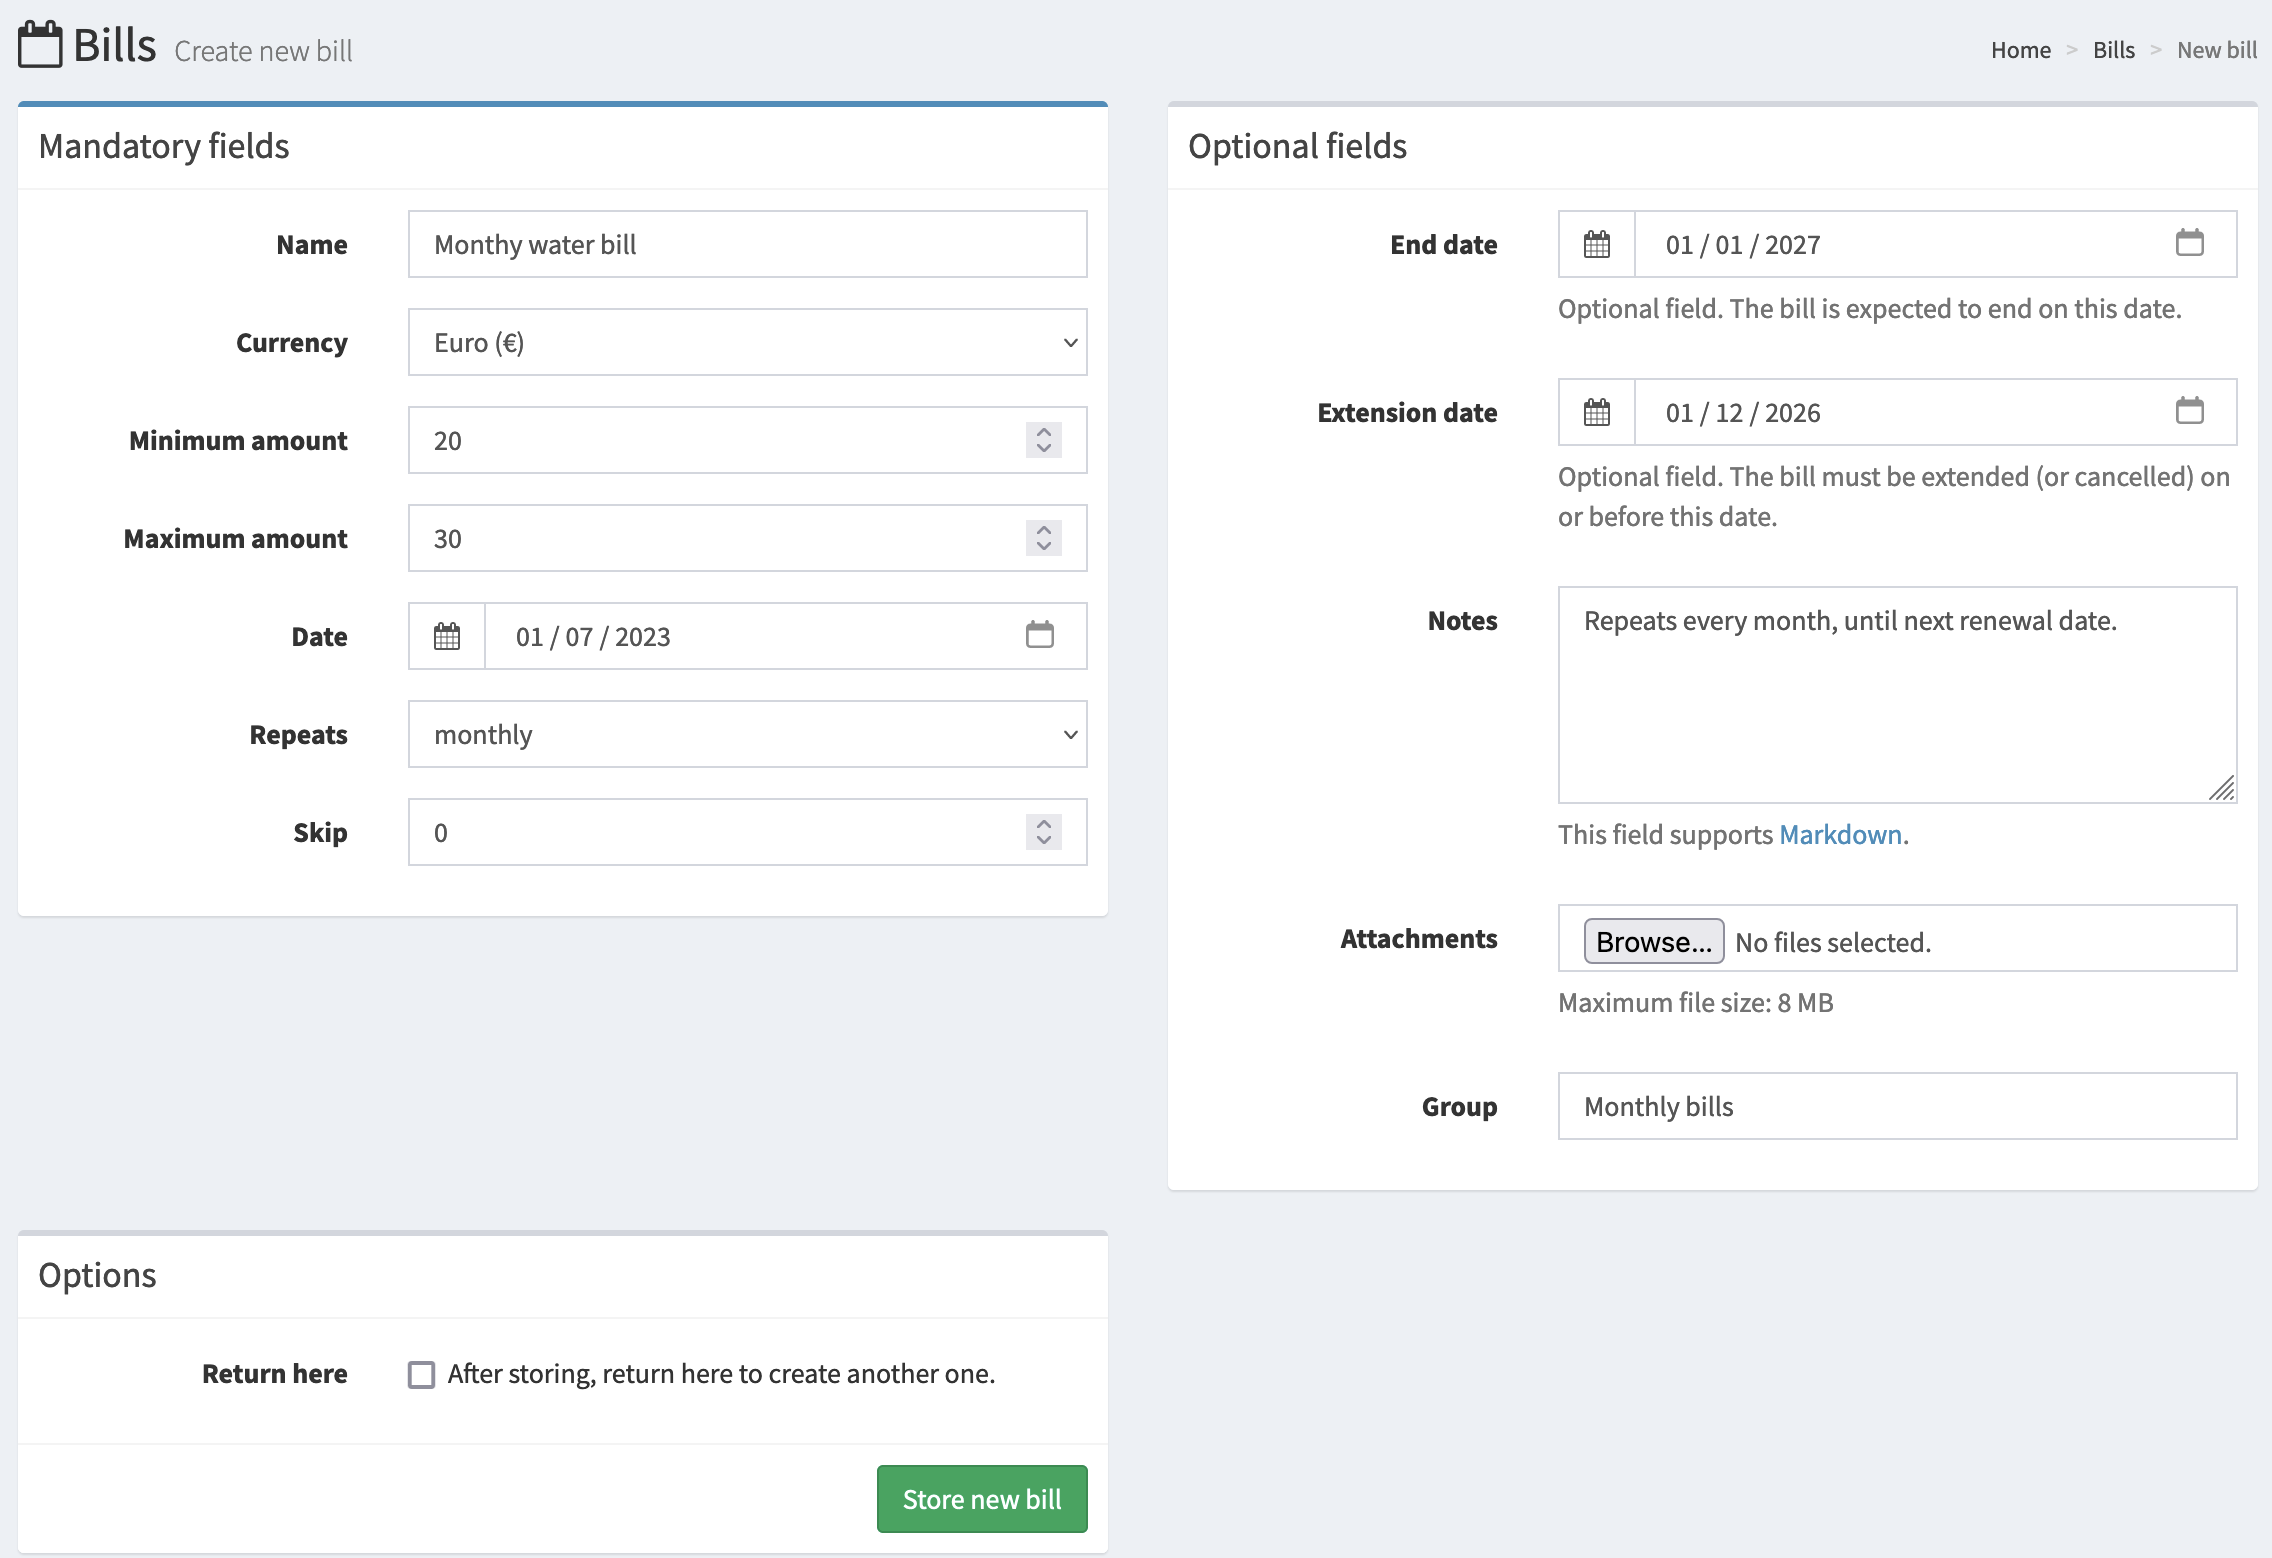Viewport: 2272px width, 1558px height.
Task: Adjust the Skip value with its spinner
Action: click(1043, 832)
